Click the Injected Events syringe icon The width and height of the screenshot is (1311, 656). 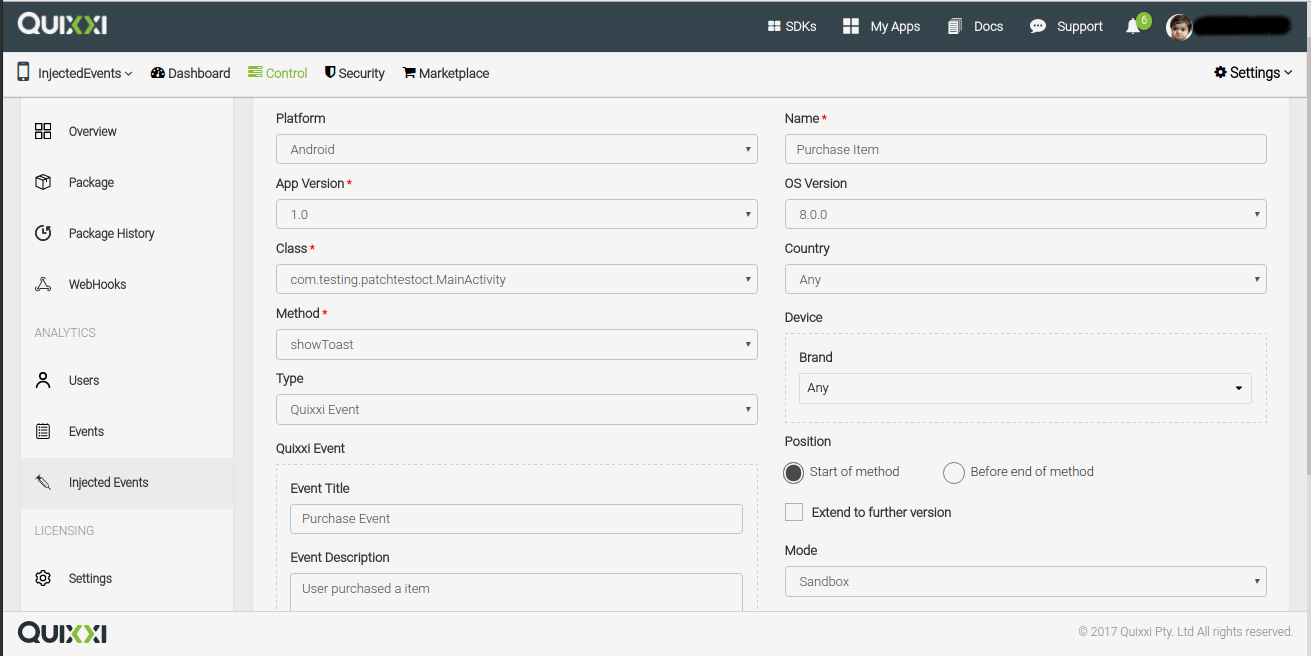pyautogui.click(x=43, y=482)
